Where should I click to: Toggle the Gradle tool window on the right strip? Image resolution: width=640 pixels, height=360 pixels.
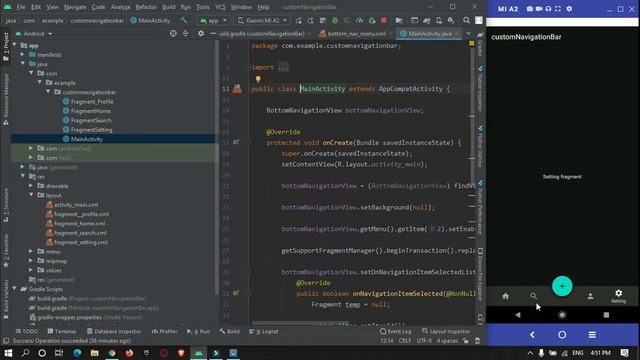click(x=480, y=45)
